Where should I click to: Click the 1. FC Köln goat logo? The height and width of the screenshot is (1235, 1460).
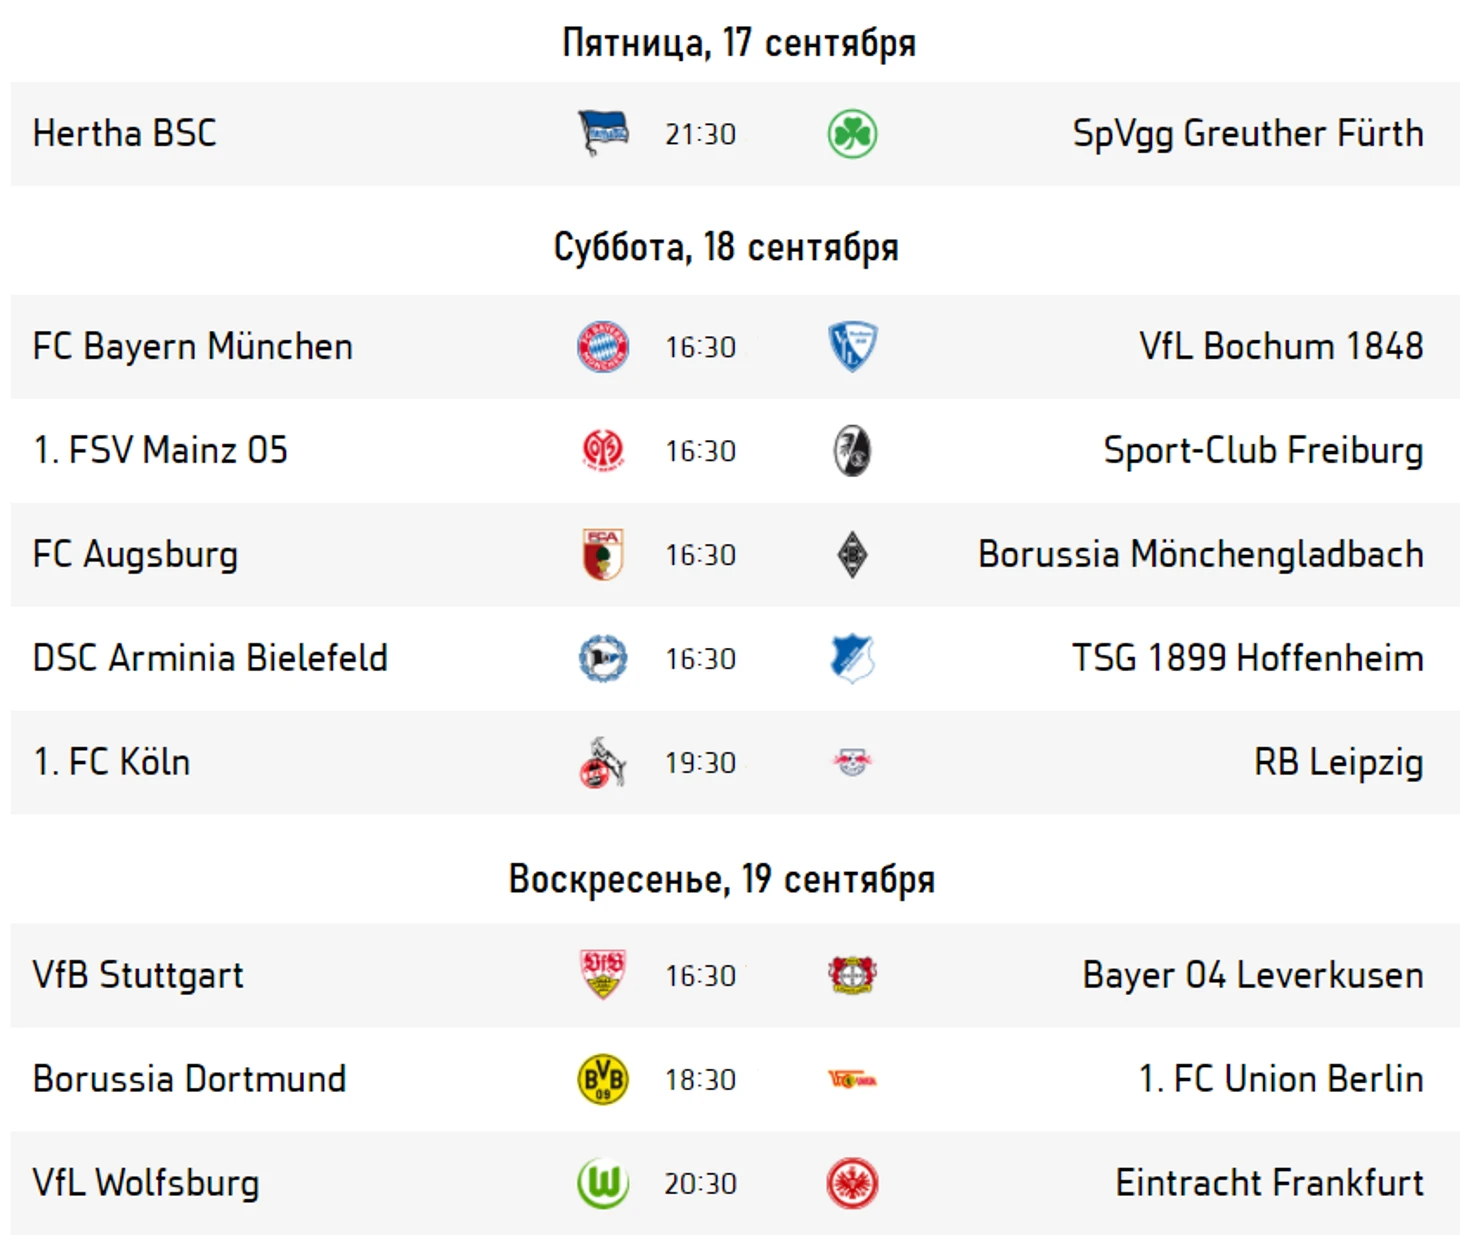(x=603, y=763)
